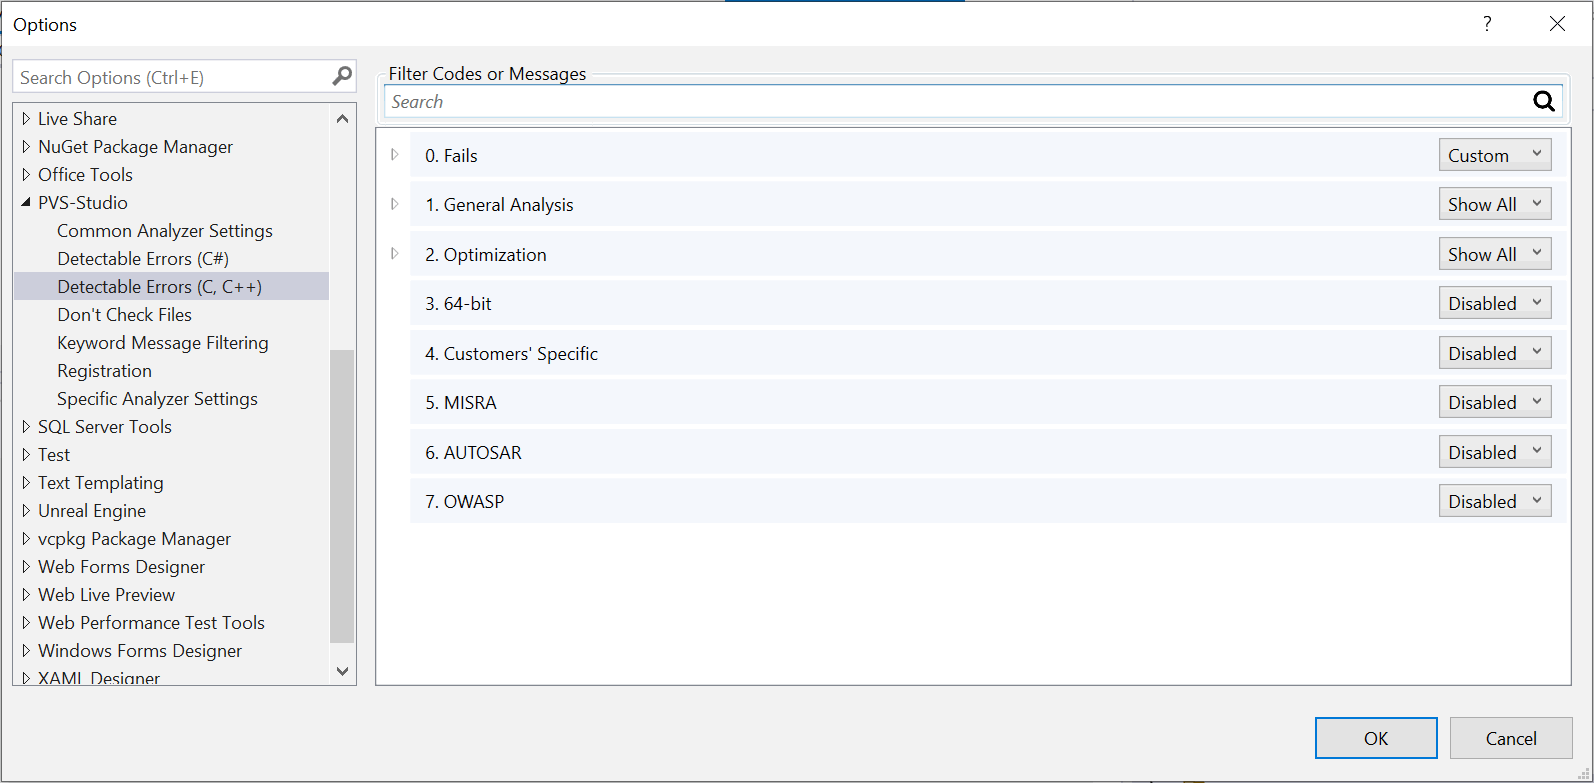This screenshot has width=1594, height=783.
Task: Open the Show All dropdown for Optimization
Action: click(1495, 254)
